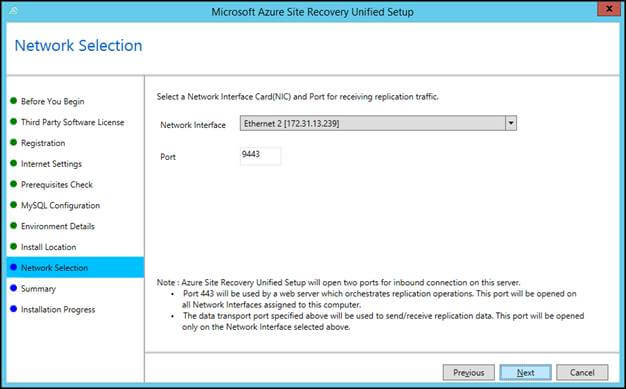Click the green dot beside MySQL Configuration
Screen dimensions: 626x389
point(14,204)
